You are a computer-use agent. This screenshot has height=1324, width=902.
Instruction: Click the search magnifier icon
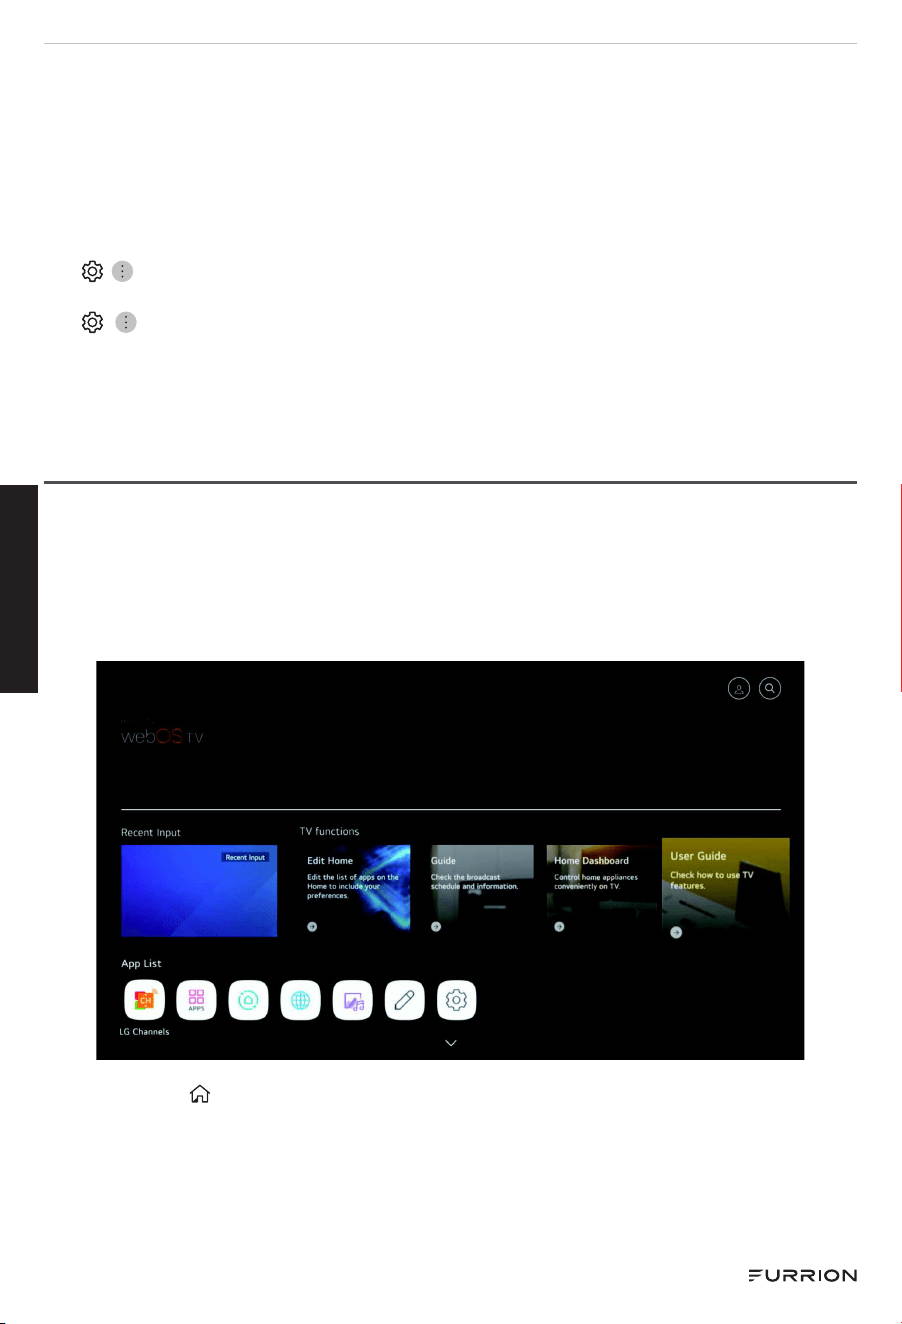770,688
